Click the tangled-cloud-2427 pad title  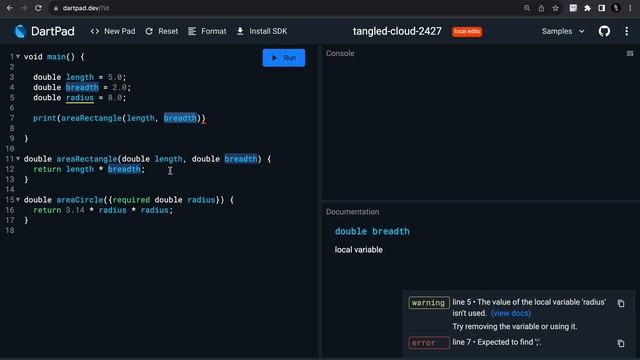(397, 31)
